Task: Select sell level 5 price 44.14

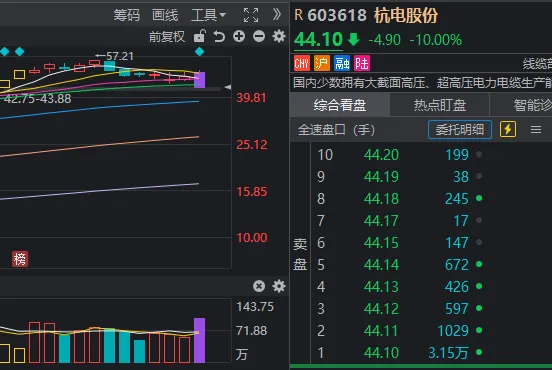Action: [381, 265]
